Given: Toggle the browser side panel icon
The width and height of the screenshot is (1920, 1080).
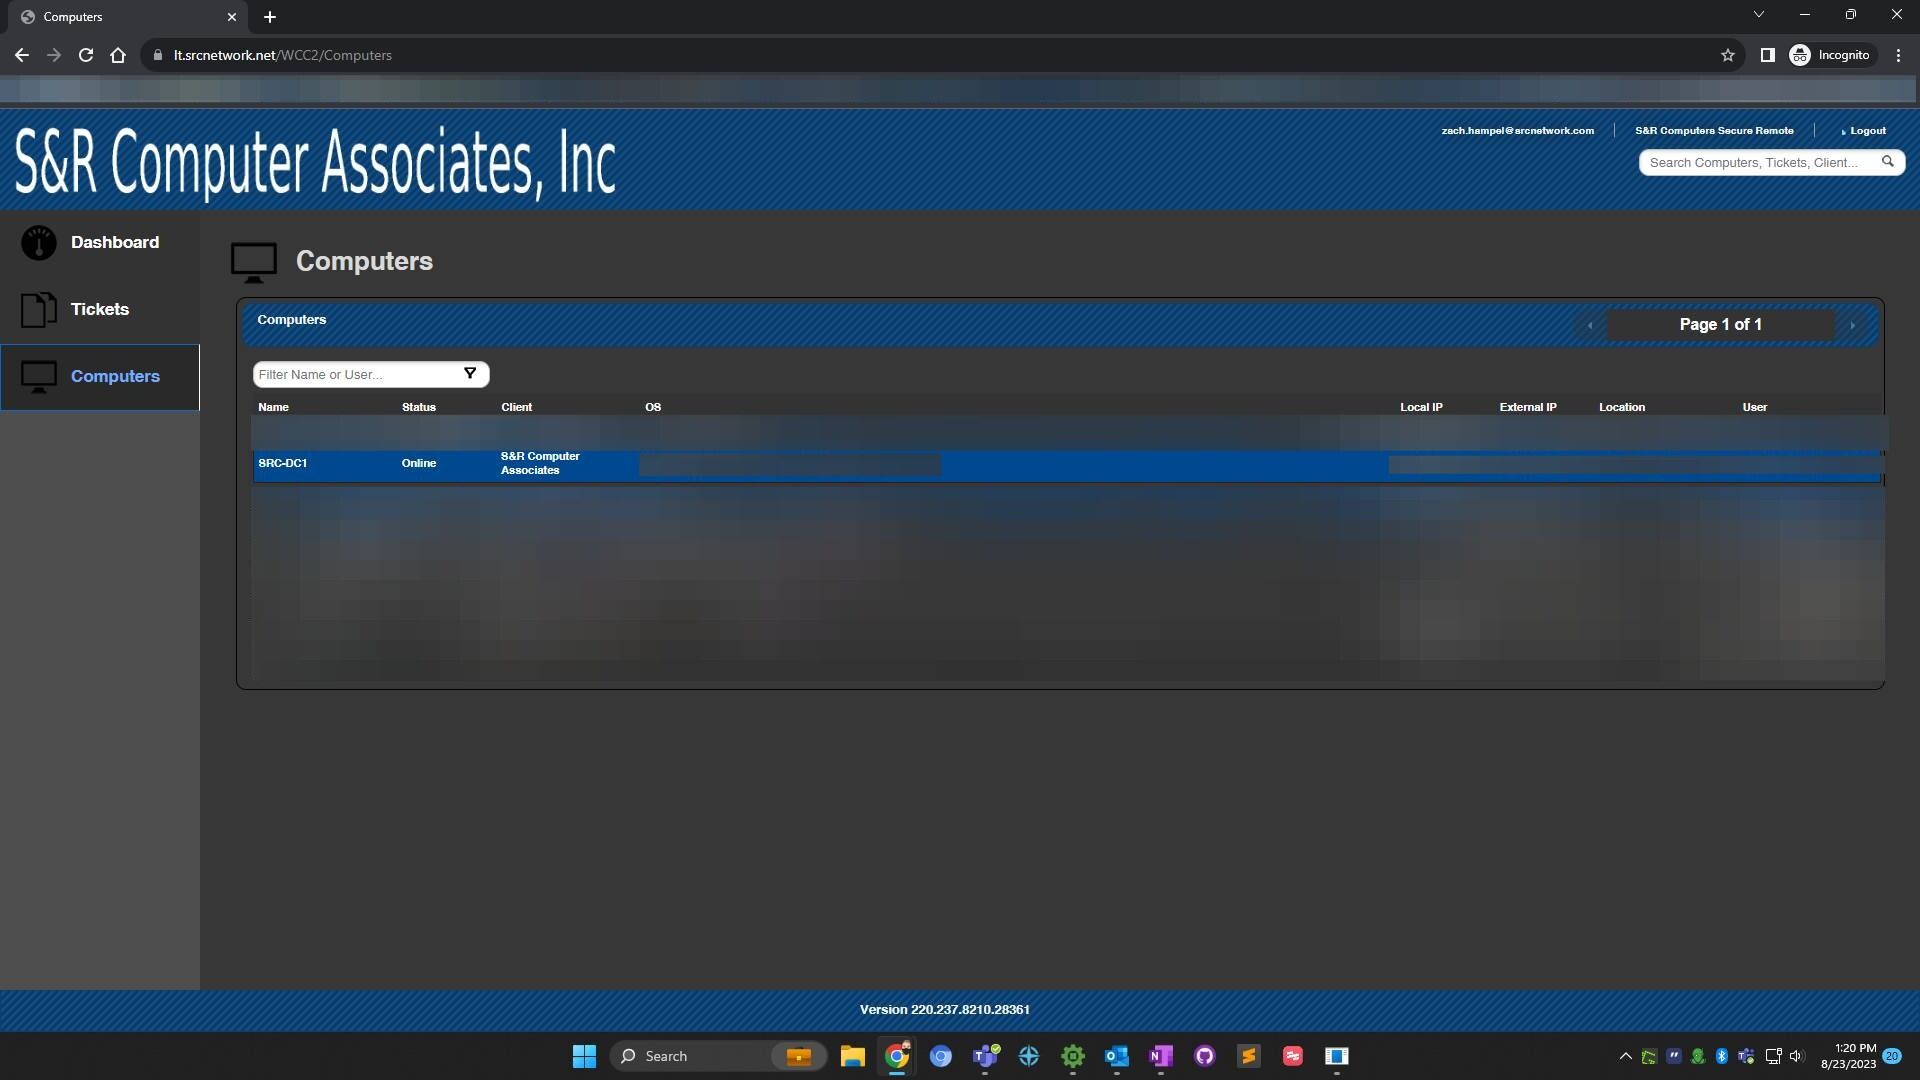Looking at the screenshot, I should (1768, 55).
